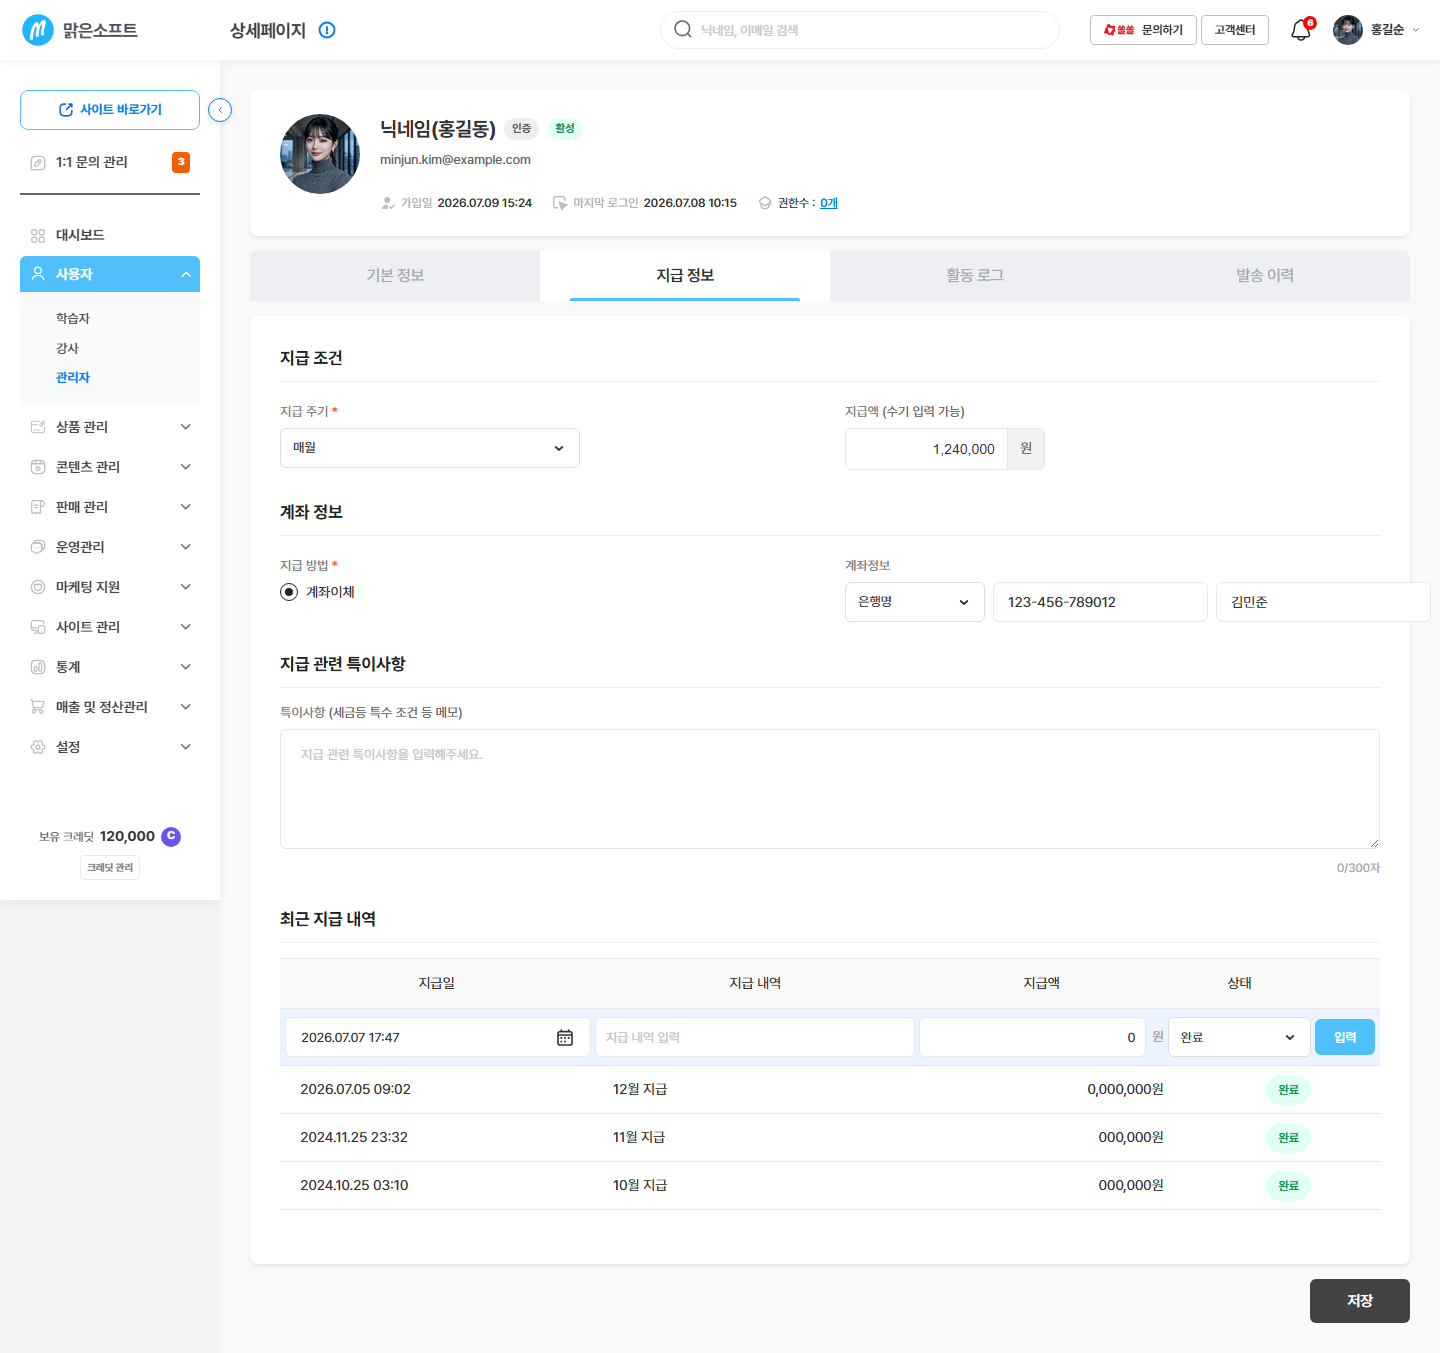
Task: Click the 마지막 로그인 icon
Action: point(560,203)
